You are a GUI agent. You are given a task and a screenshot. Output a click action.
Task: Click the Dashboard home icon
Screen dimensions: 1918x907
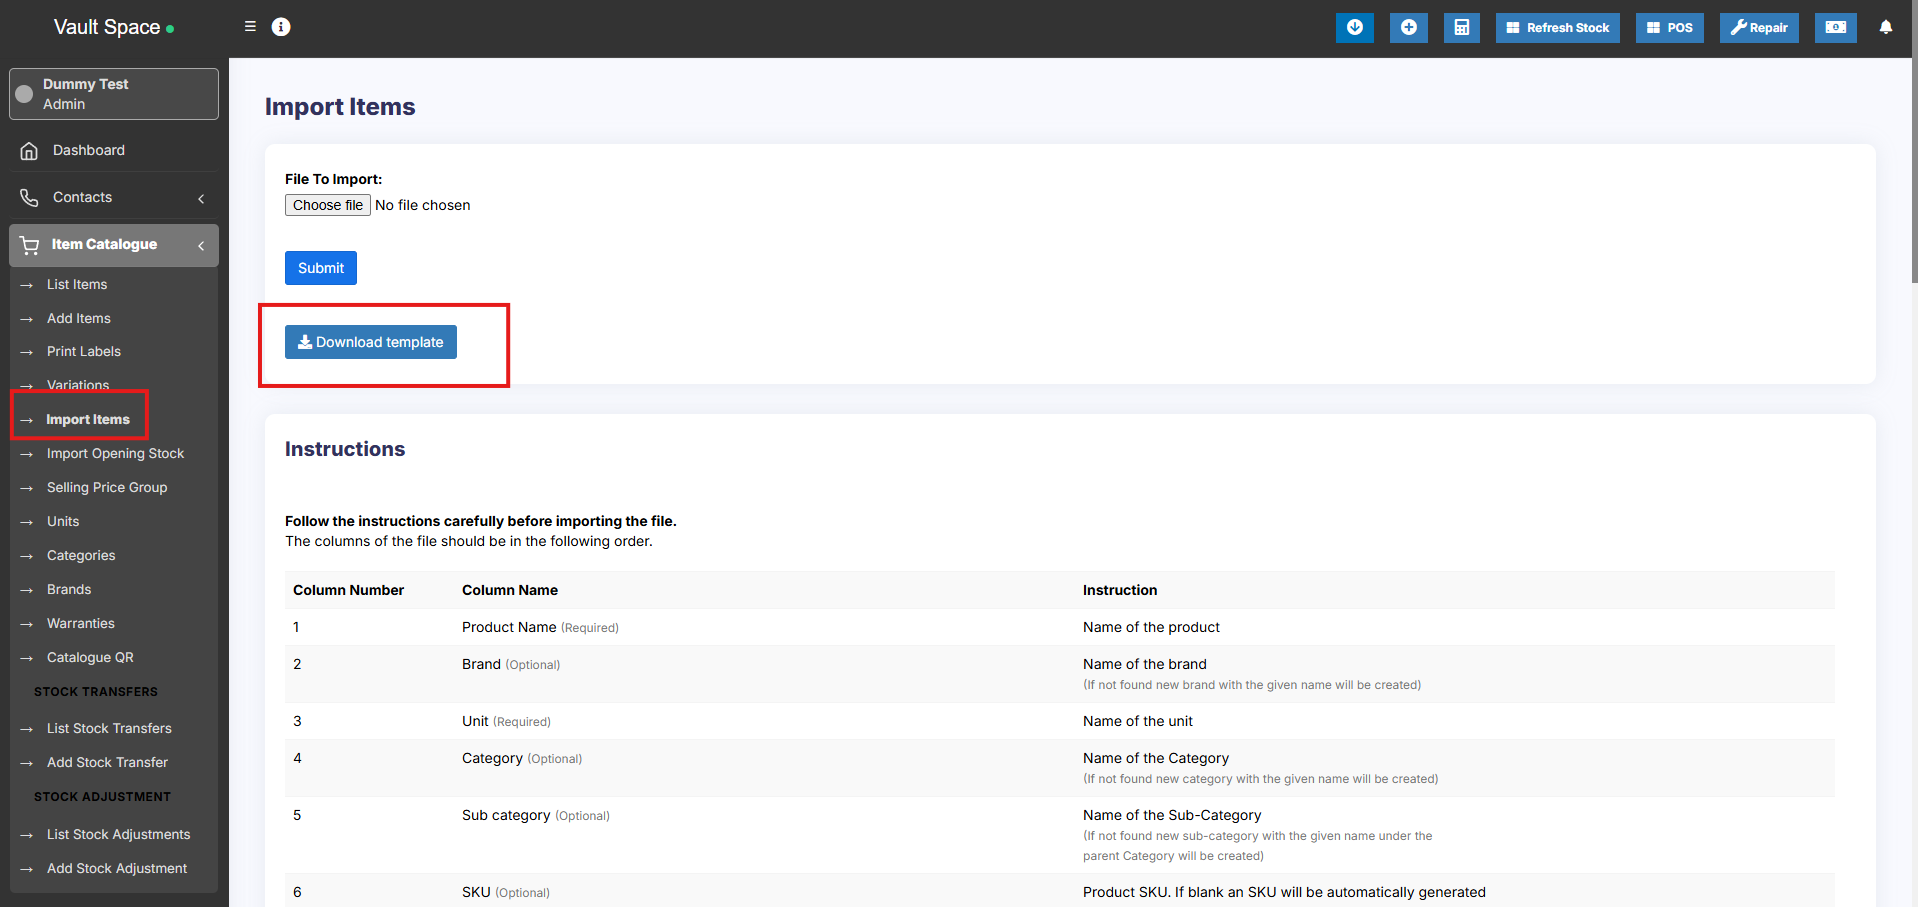click(30, 151)
